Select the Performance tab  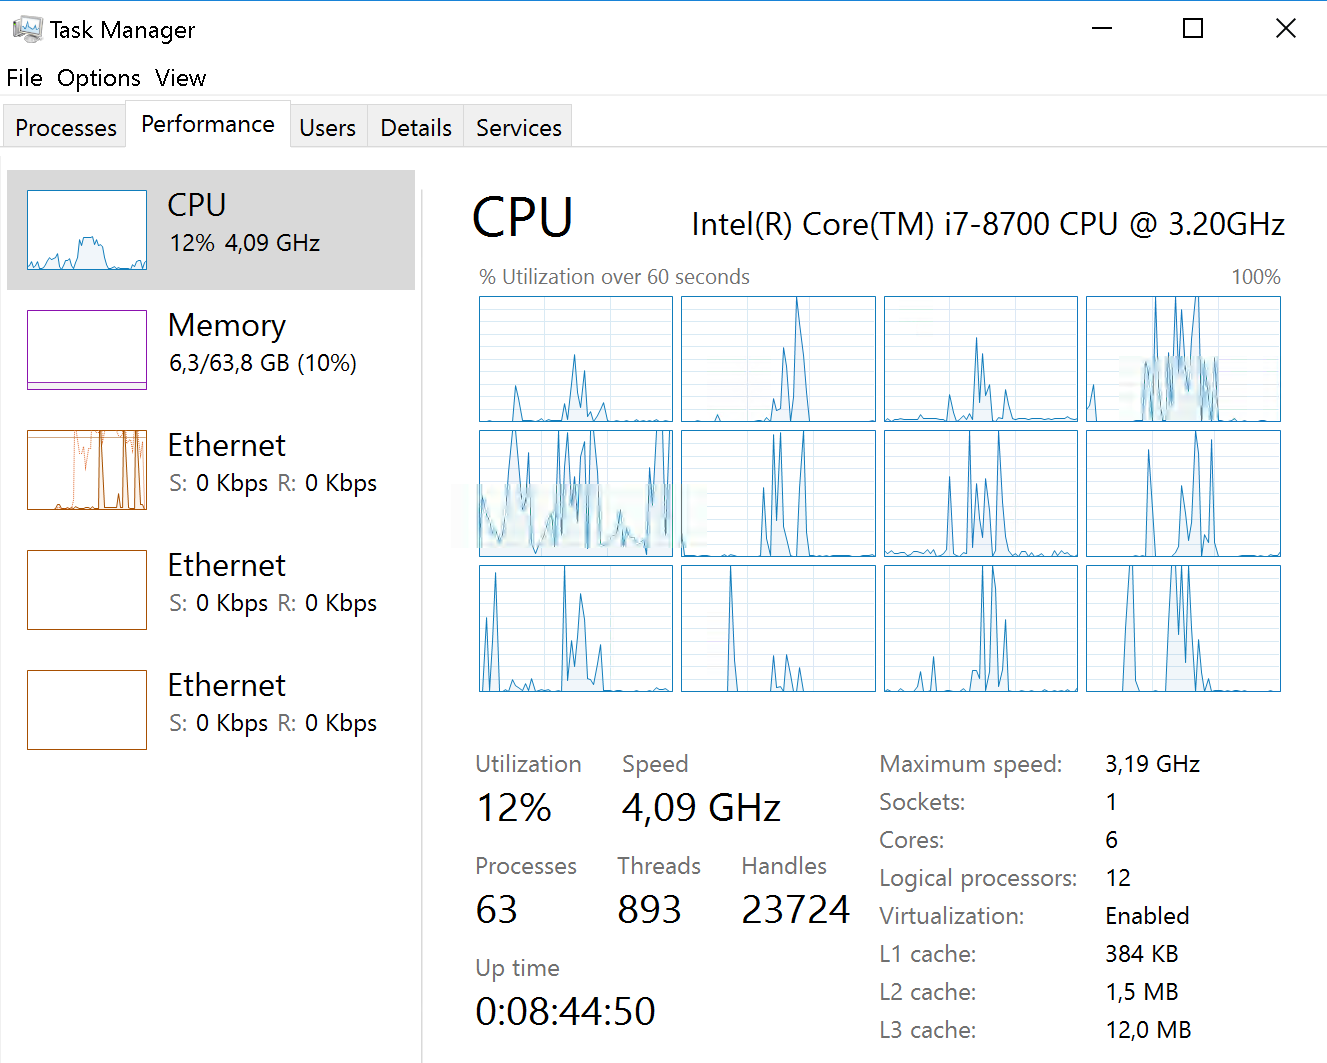[208, 124]
